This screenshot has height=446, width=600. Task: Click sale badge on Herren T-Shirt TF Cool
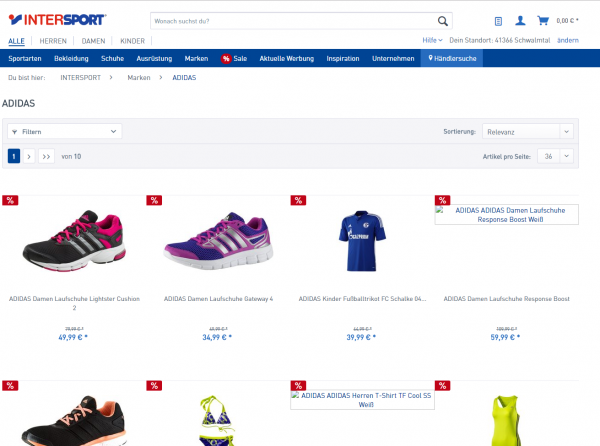click(x=298, y=386)
